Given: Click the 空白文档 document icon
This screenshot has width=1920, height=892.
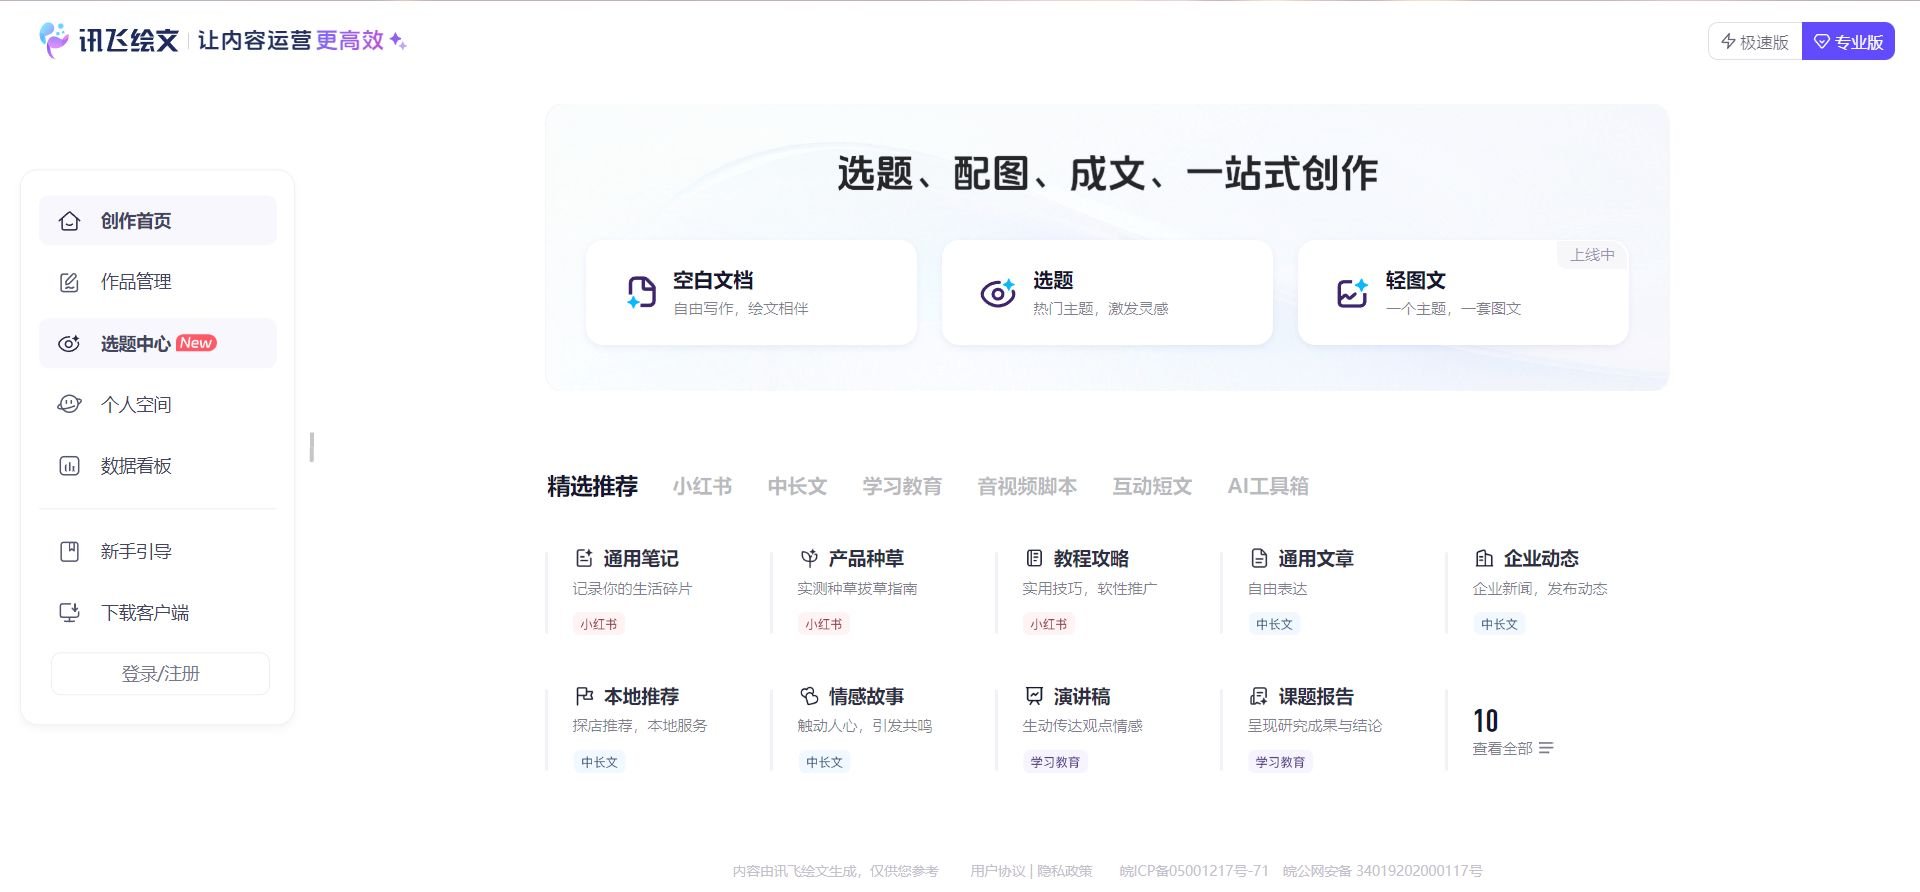Looking at the screenshot, I should click(641, 293).
